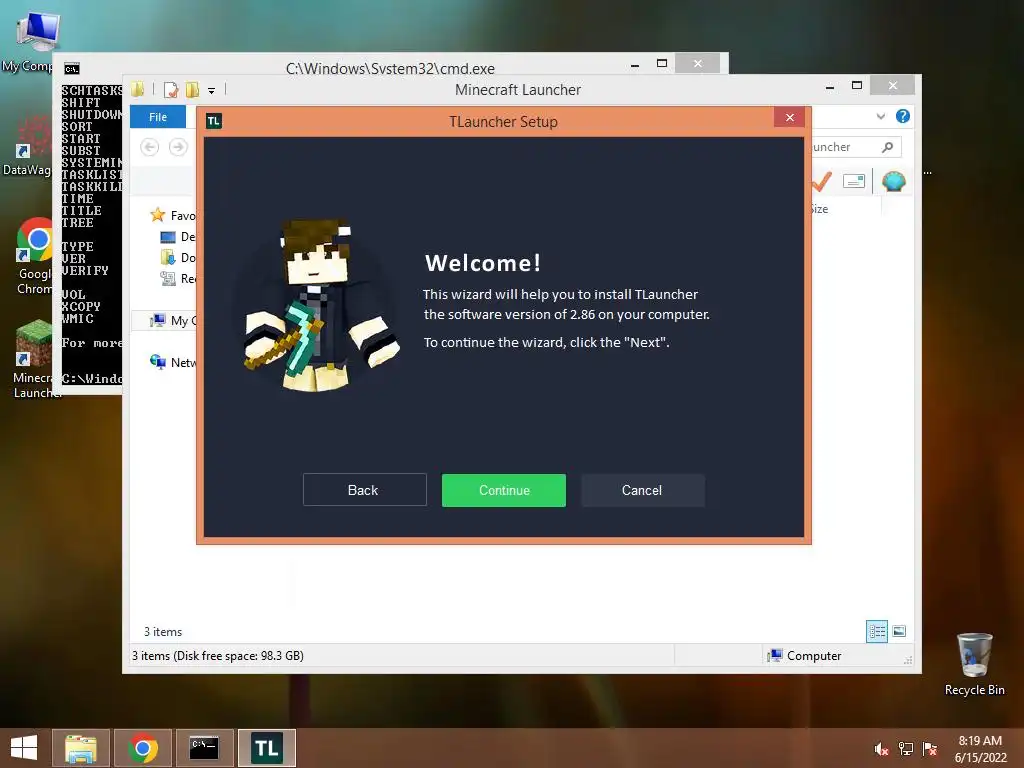Select Network in navigation pane
Viewport: 1024px width, 768px height.
coord(173,362)
